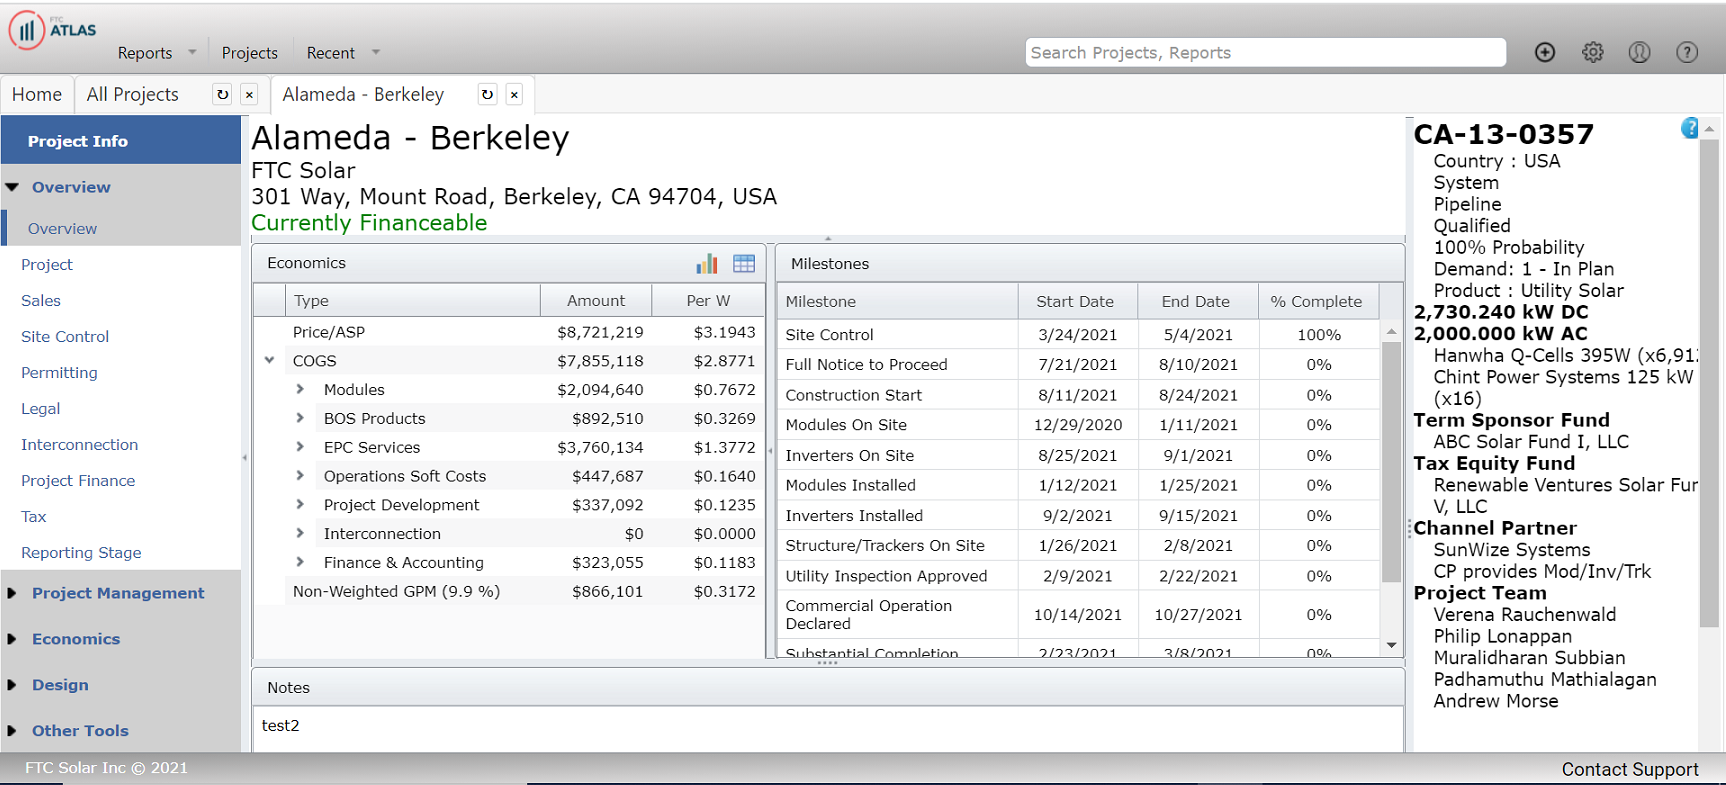The width and height of the screenshot is (1726, 785).
Task: Click the Search Projects, Reports field
Action: [x=1266, y=53]
